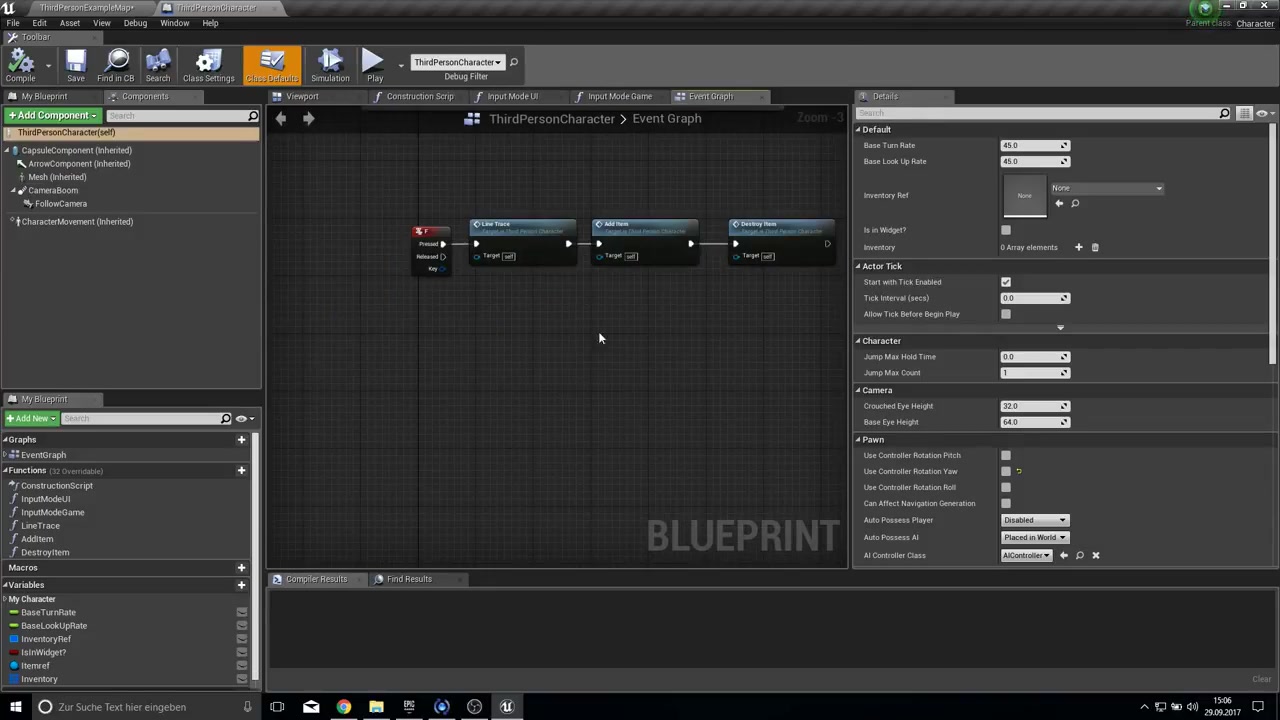Use selected asset for Inventory Ref

click(x=1059, y=204)
